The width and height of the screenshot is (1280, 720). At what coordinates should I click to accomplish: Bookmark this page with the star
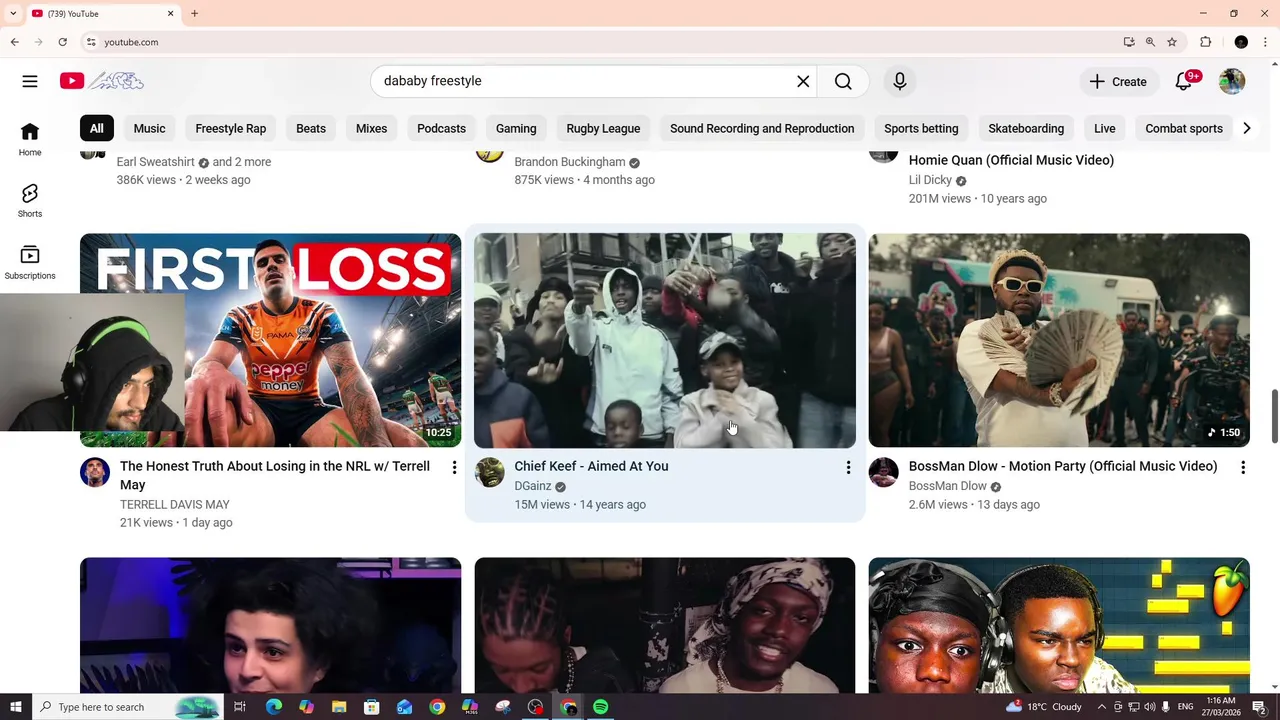coord(1172,42)
